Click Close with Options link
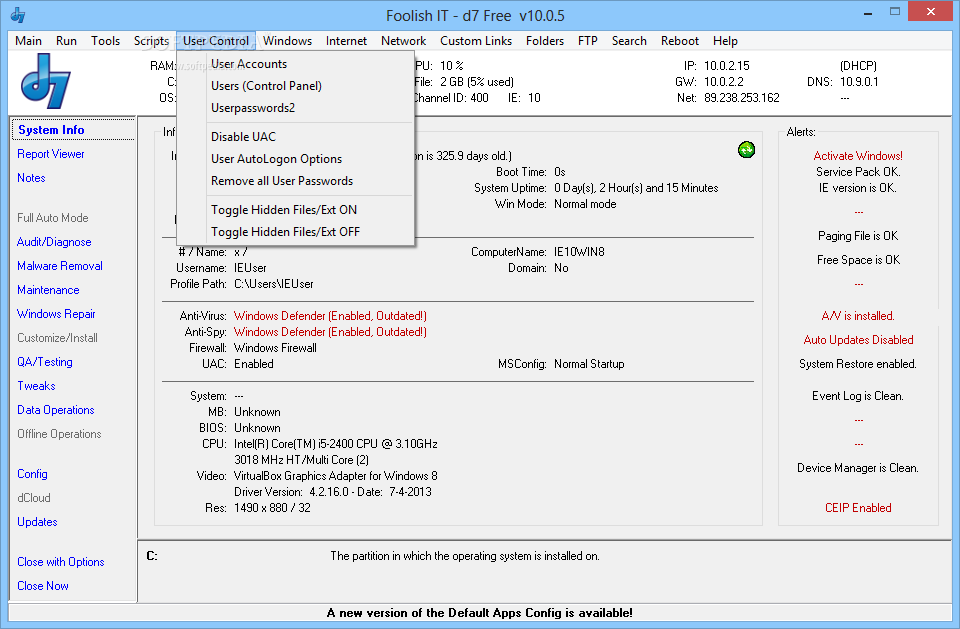Image resolution: width=960 pixels, height=629 pixels. point(61,562)
